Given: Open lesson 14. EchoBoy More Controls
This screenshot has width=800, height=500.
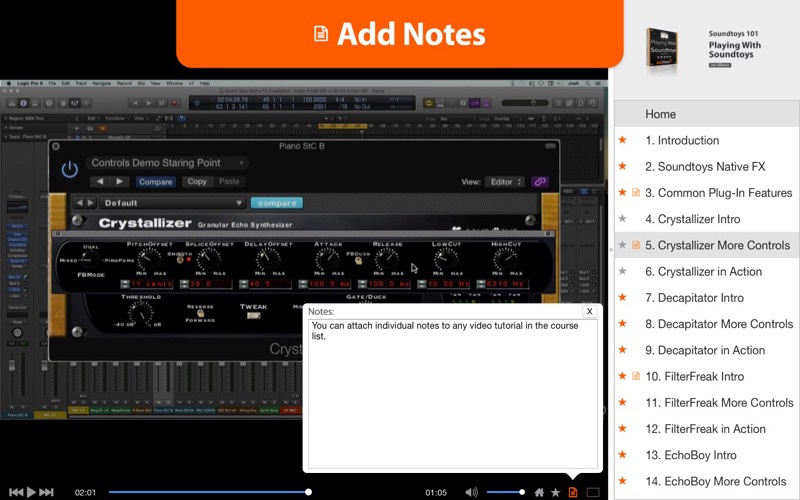Looking at the screenshot, I should click(x=707, y=481).
